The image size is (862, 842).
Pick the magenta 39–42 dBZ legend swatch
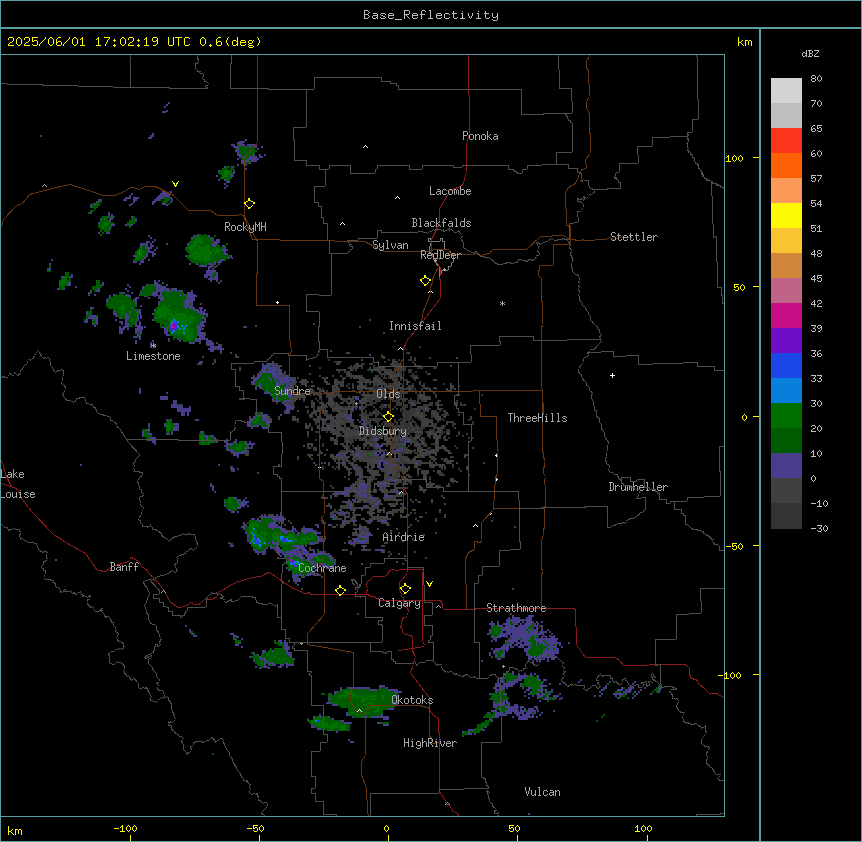pos(786,315)
